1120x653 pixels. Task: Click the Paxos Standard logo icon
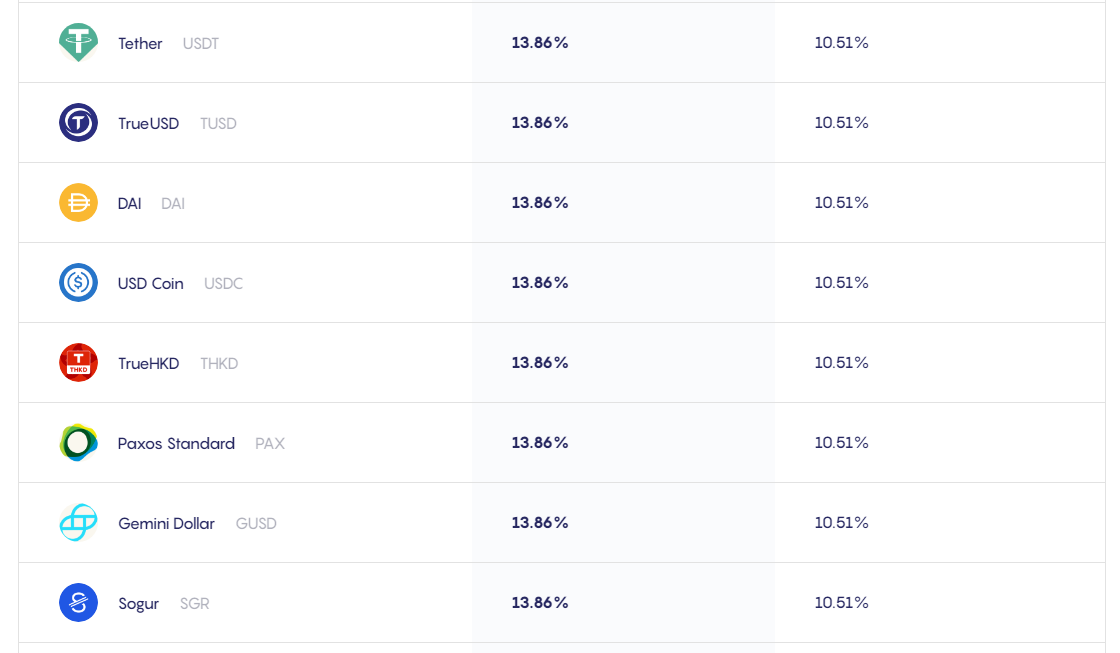pos(78,443)
